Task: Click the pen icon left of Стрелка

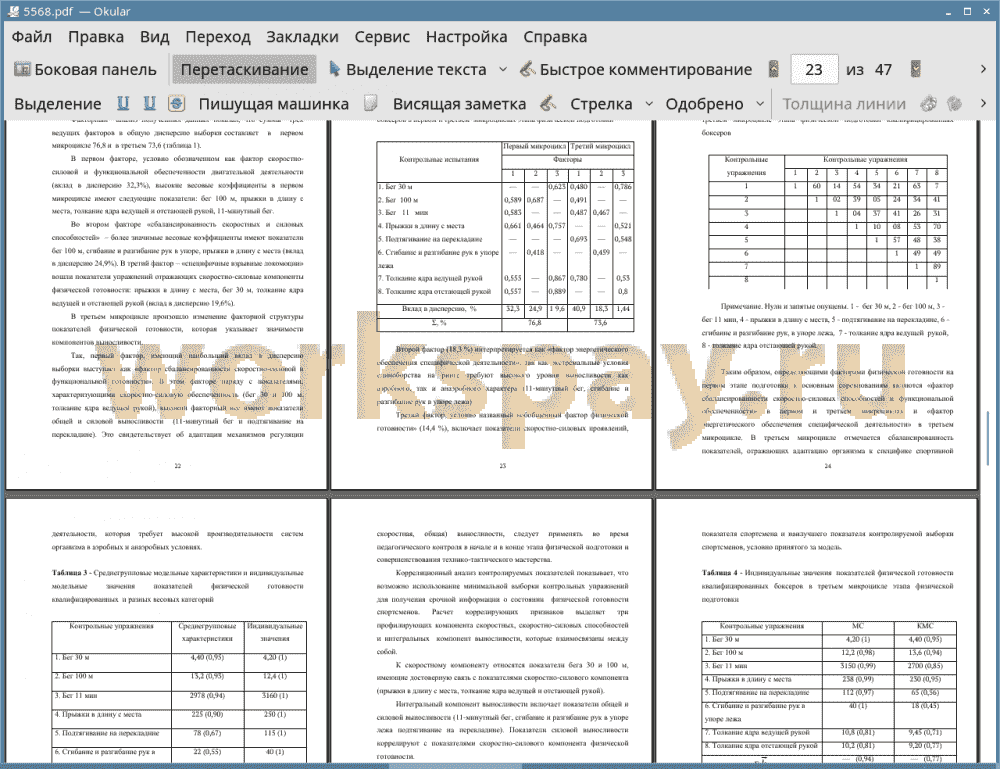Action: click(x=548, y=103)
